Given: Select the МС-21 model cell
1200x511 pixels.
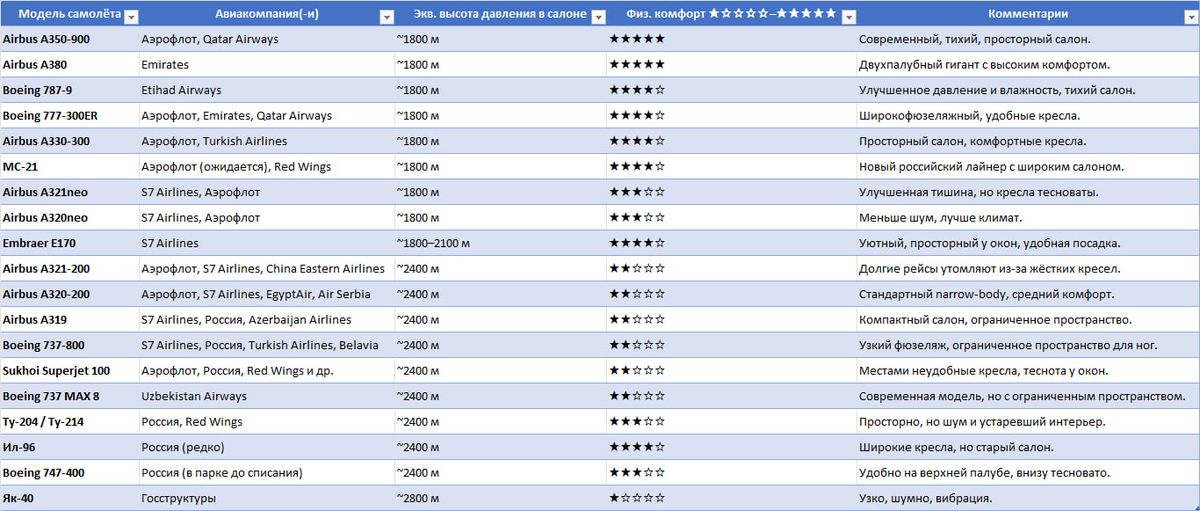Looking at the screenshot, I should [x=69, y=167].
